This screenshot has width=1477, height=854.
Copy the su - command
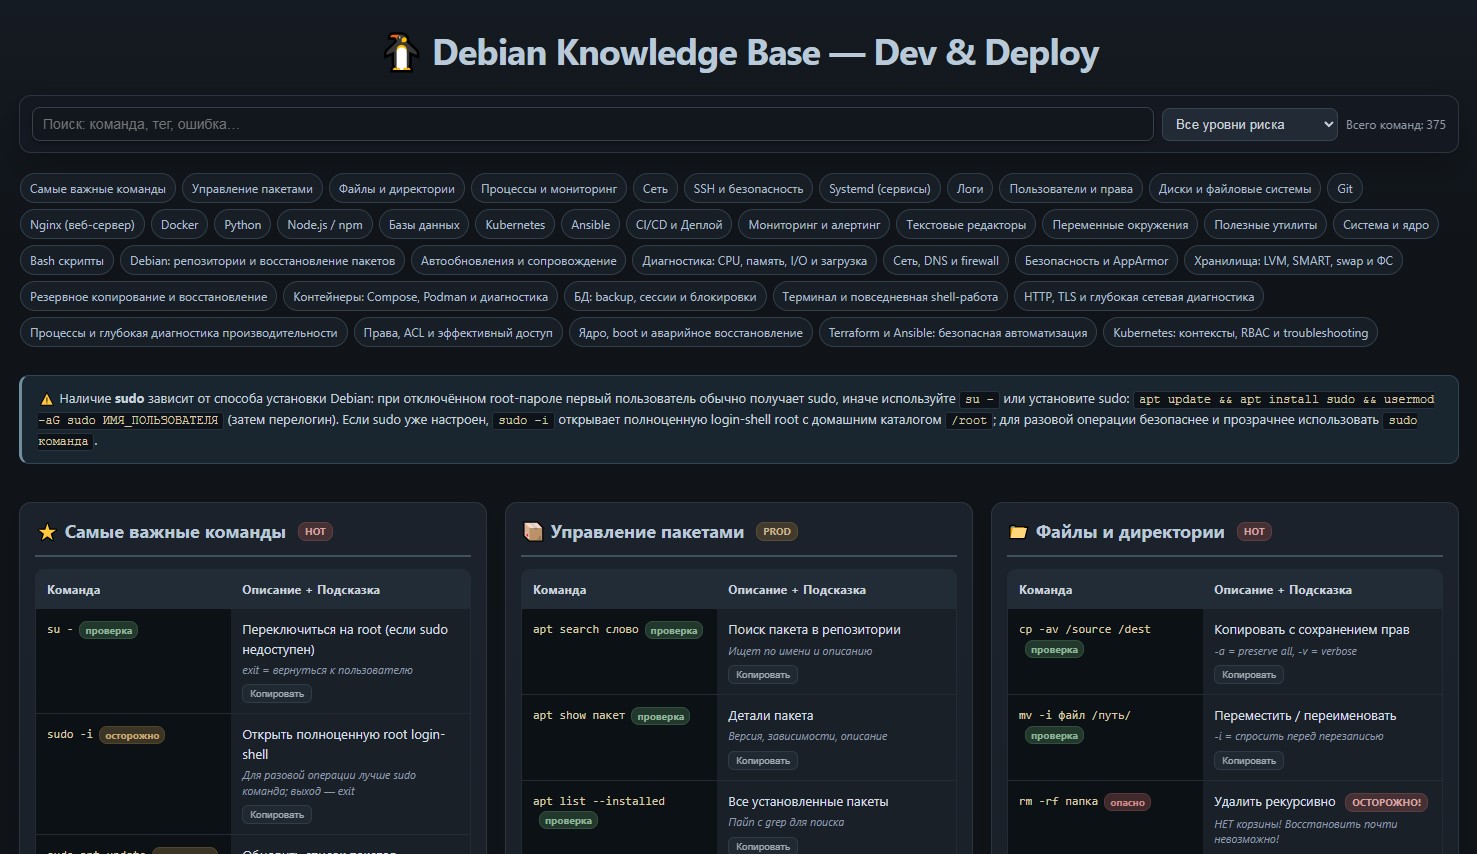277,694
